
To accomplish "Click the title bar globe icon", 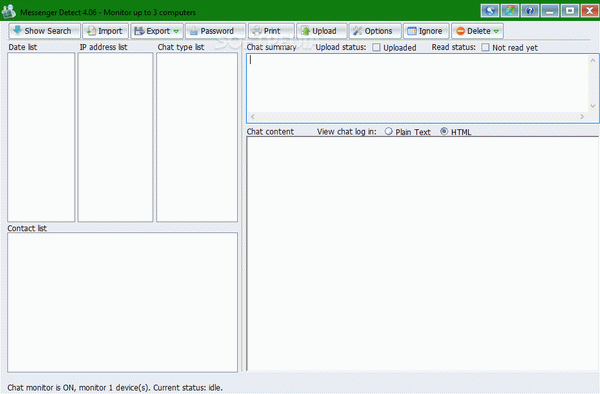I will point(490,10).
